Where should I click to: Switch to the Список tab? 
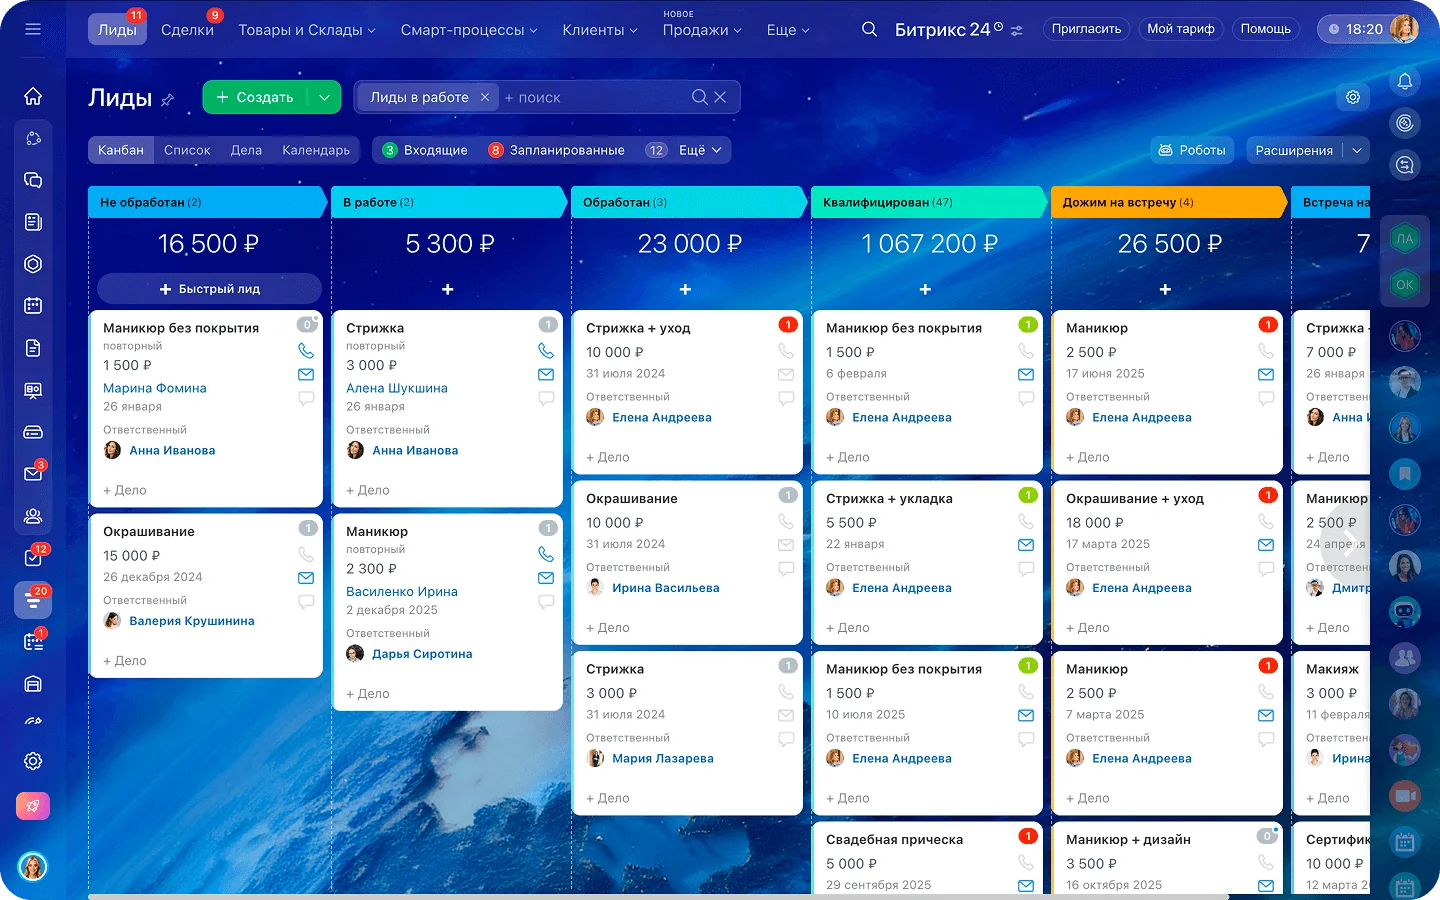(x=187, y=149)
